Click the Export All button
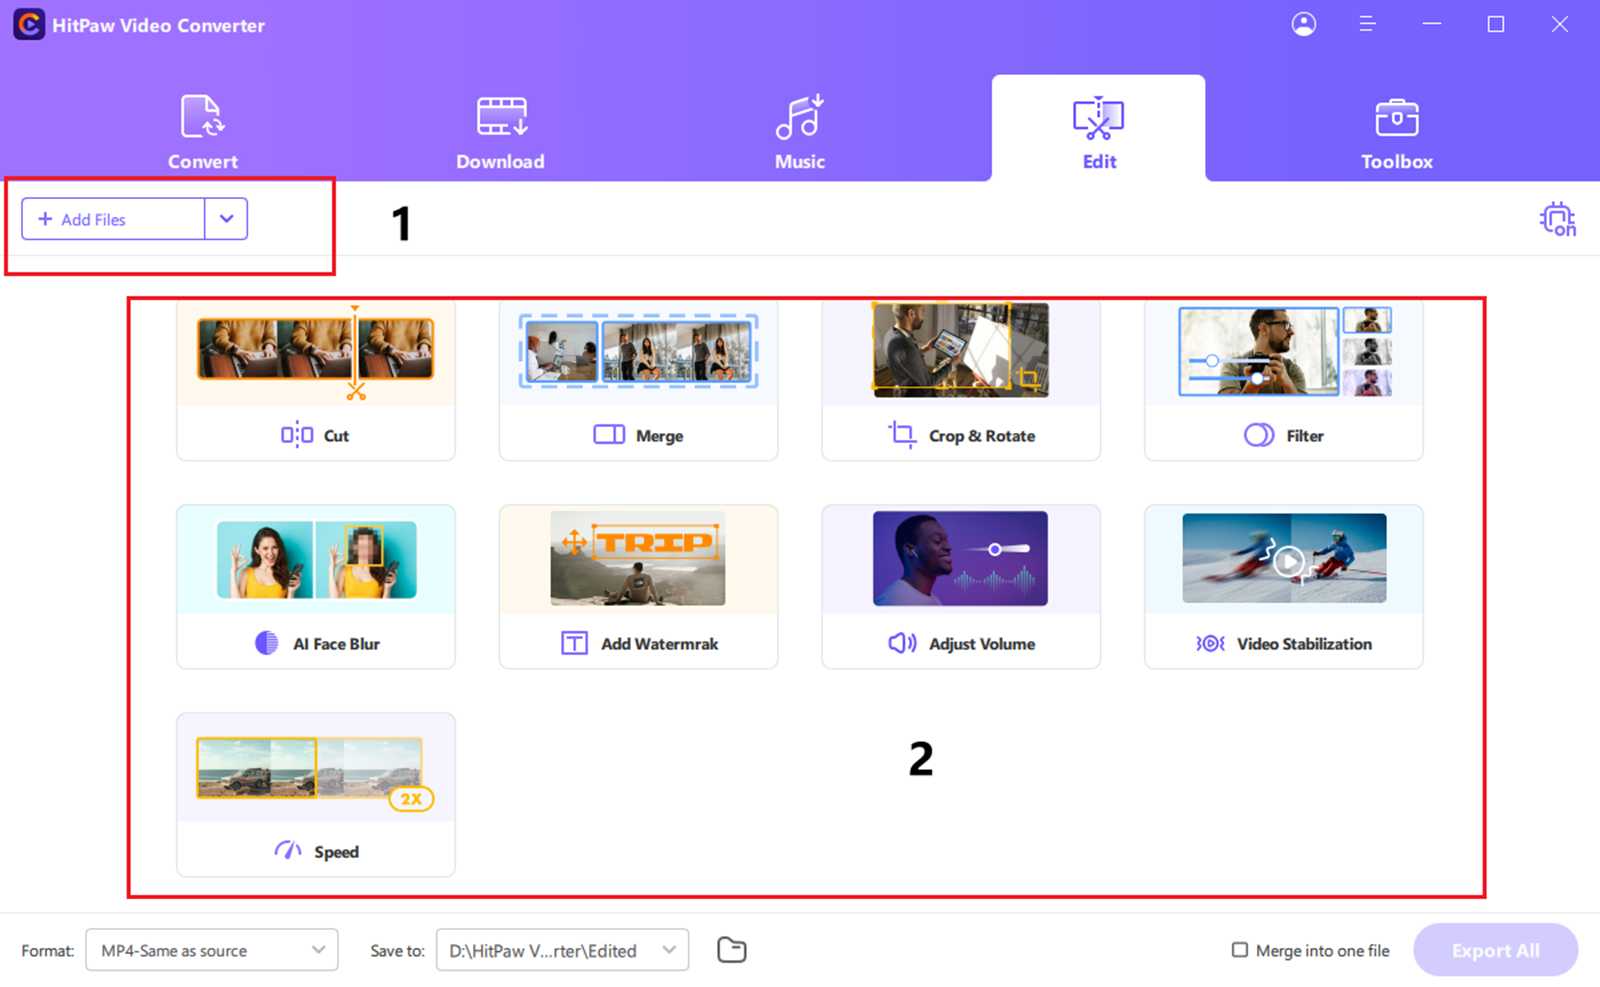This screenshot has height=987, width=1600. coord(1495,950)
